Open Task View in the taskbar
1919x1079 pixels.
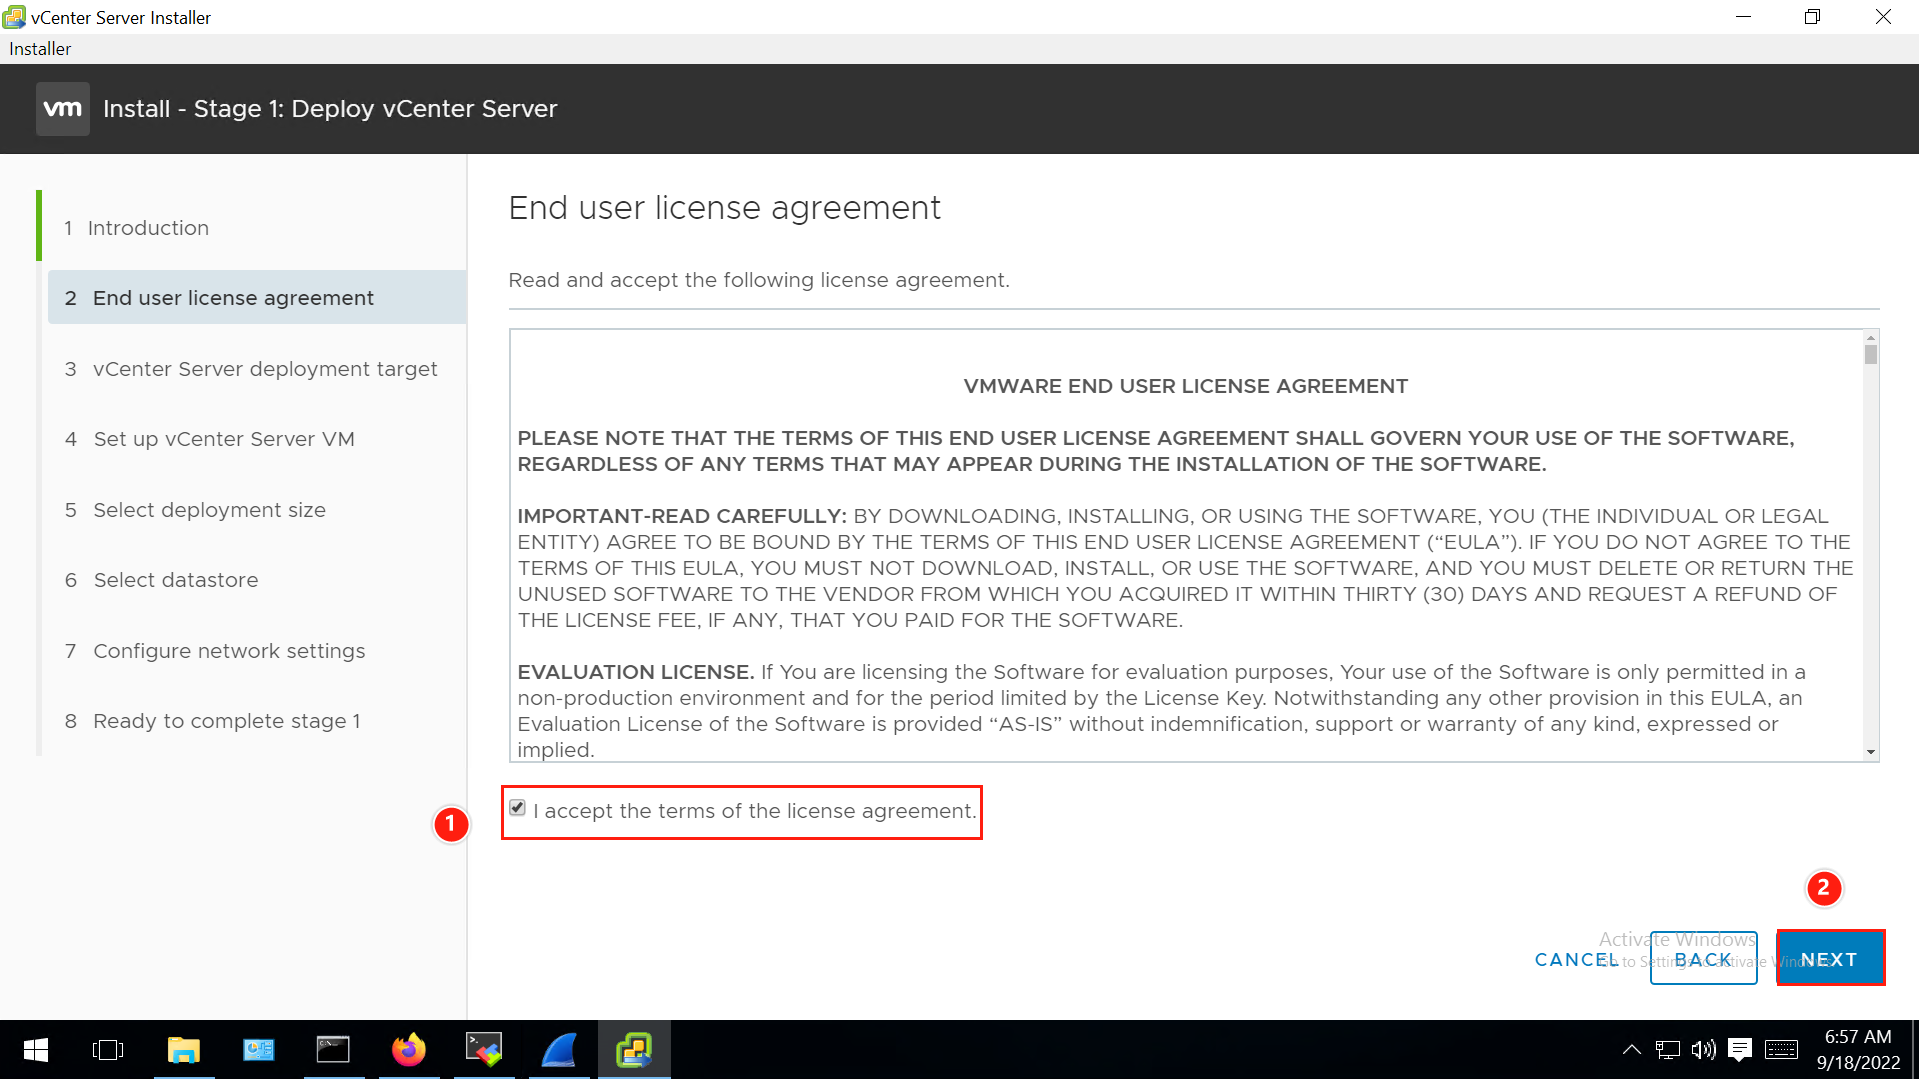click(108, 1050)
